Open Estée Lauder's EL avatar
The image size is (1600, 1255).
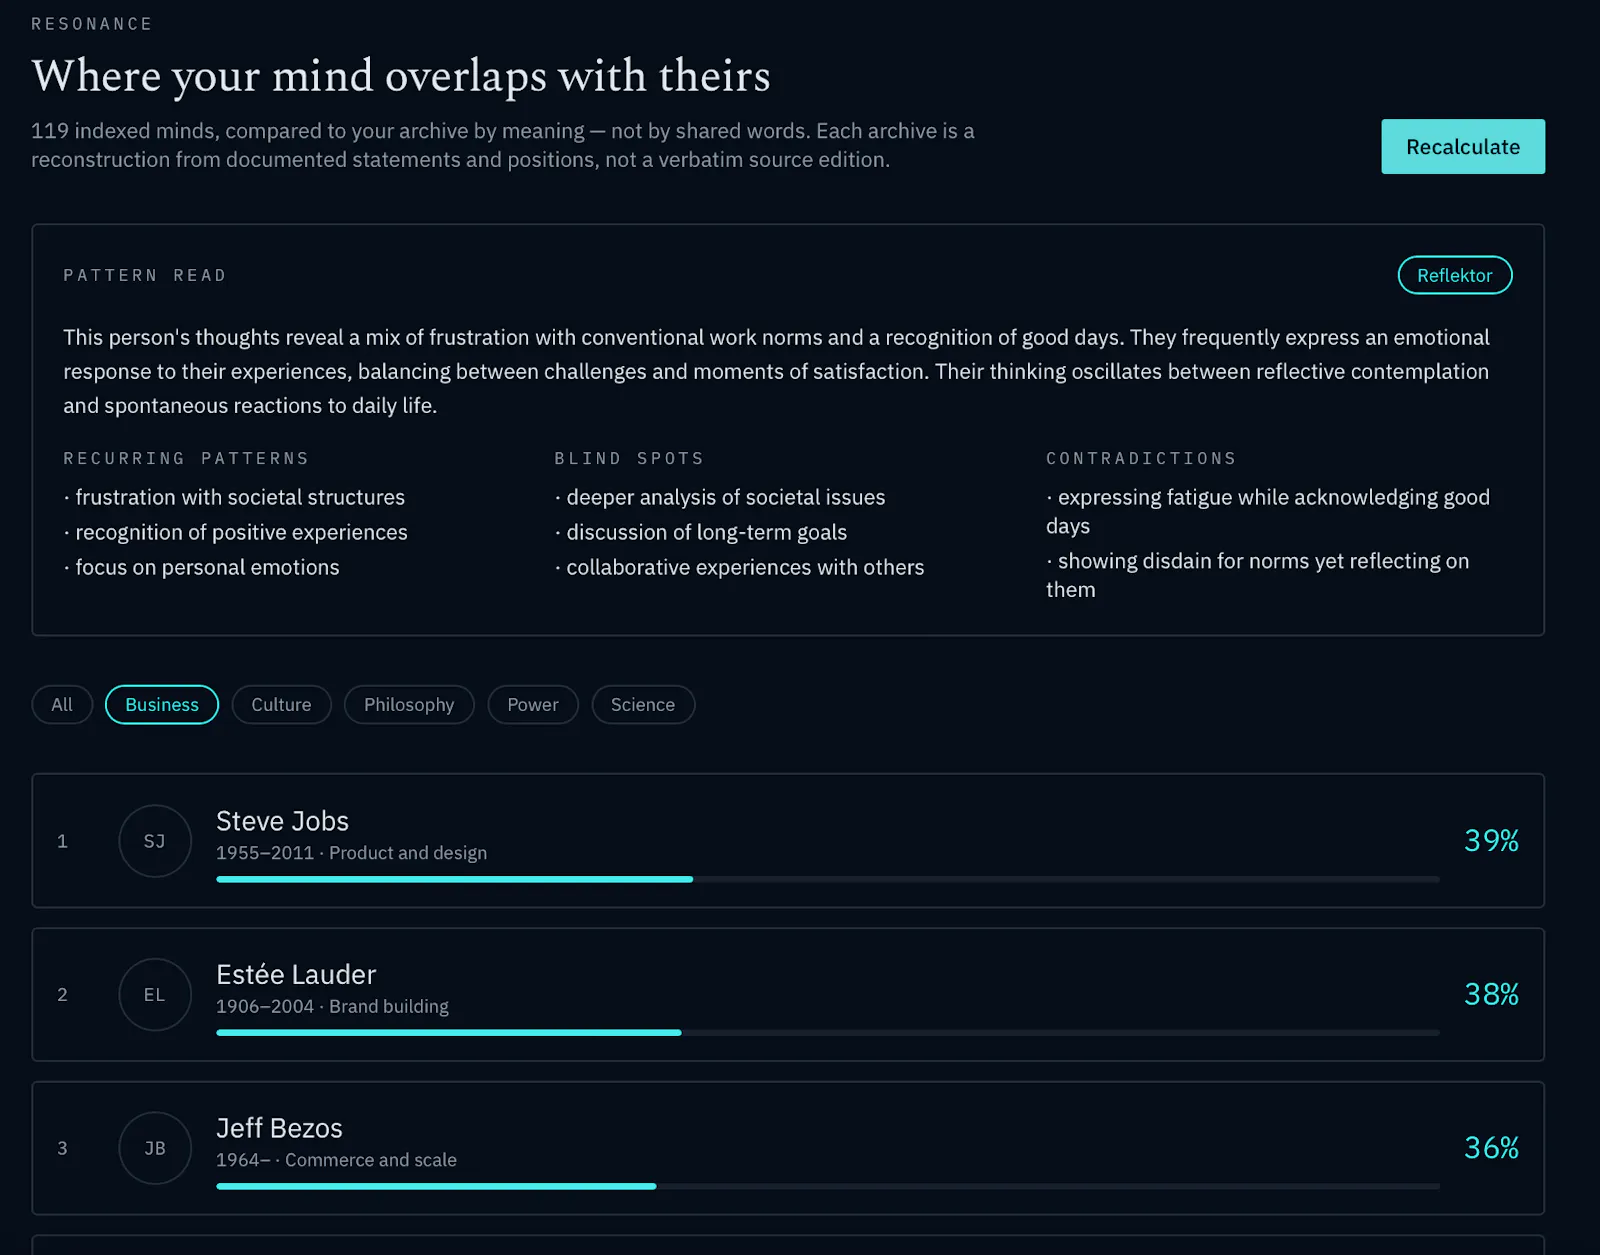click(155, 995)
